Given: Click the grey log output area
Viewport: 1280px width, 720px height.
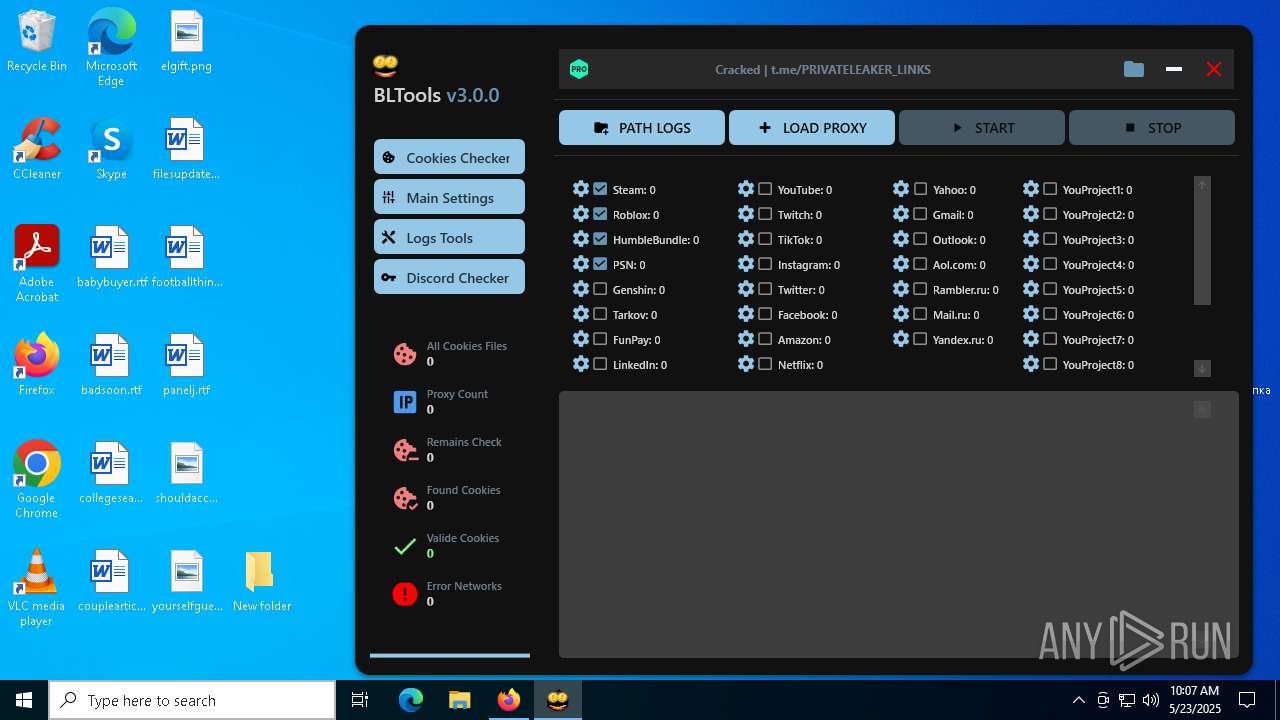Looking at the screenshot, I should [x=898, y=524].
